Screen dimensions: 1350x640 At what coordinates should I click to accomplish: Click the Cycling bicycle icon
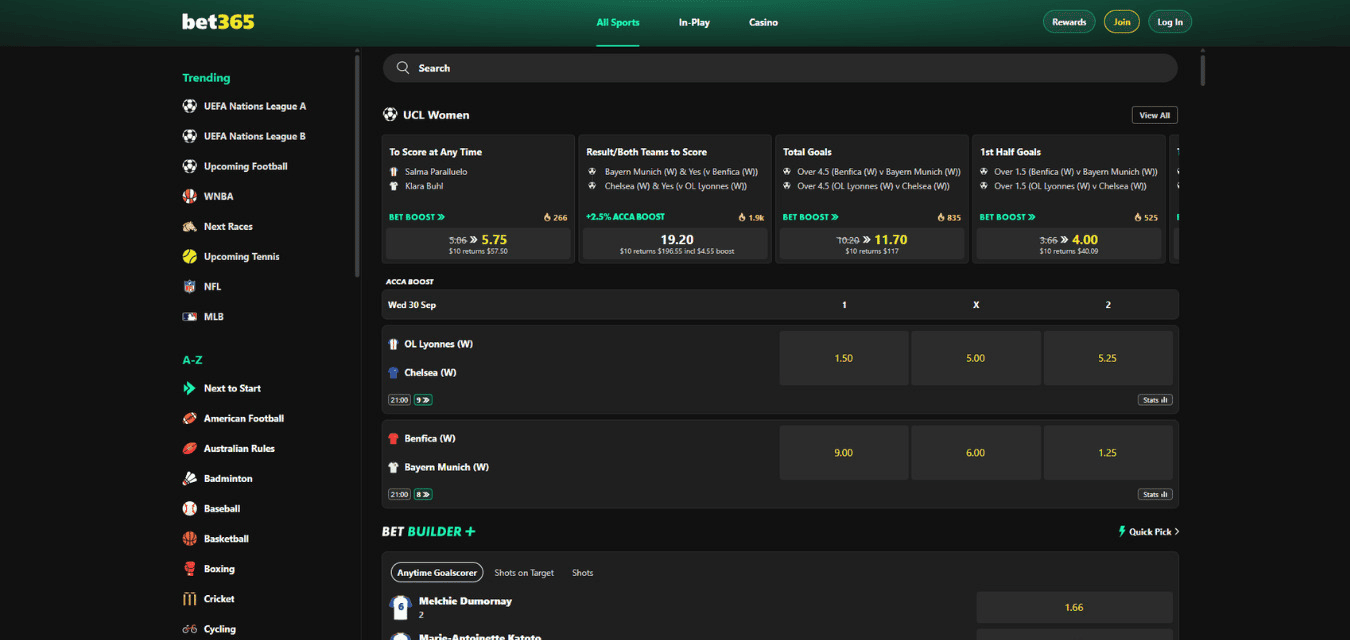click(x=189, y=629)
